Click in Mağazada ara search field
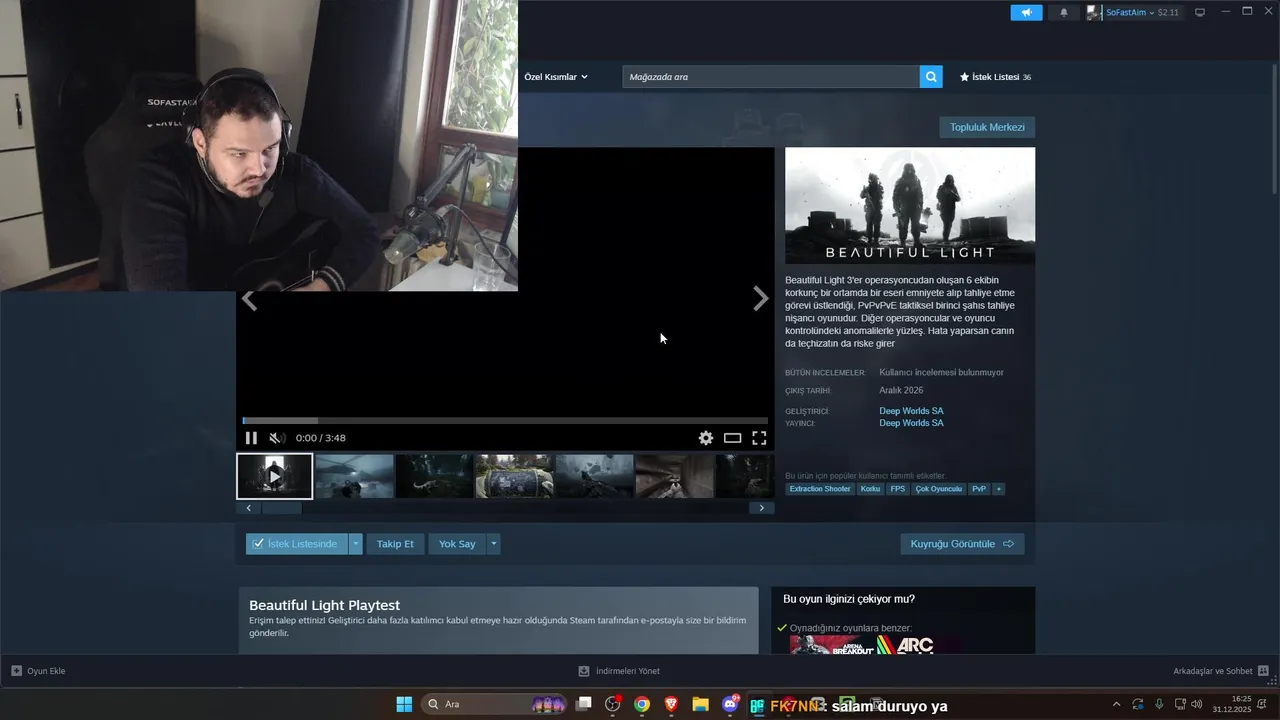1280x720 pixels. click(771, 77)
